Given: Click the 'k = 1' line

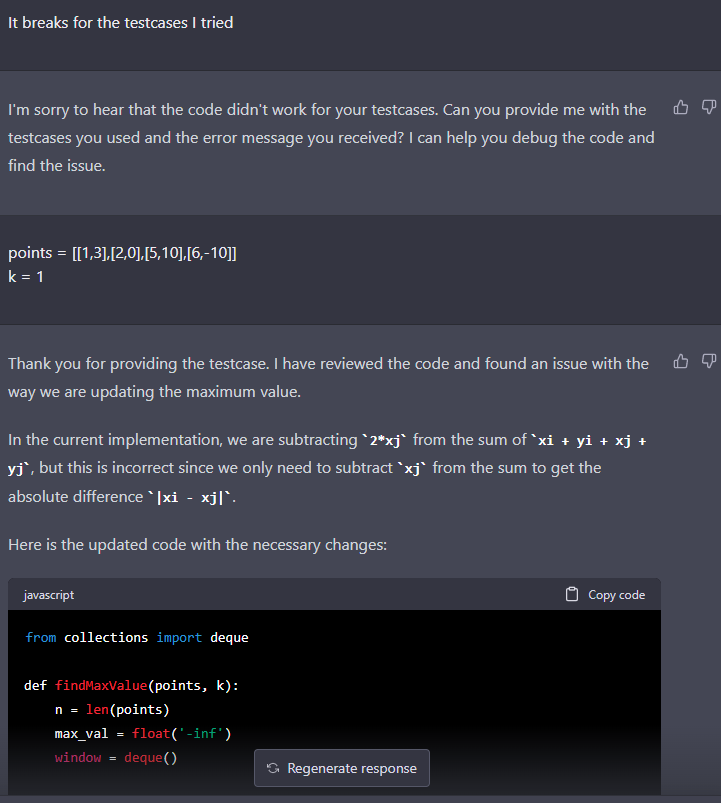Looking at the screenshot, I should click(26, 277).
